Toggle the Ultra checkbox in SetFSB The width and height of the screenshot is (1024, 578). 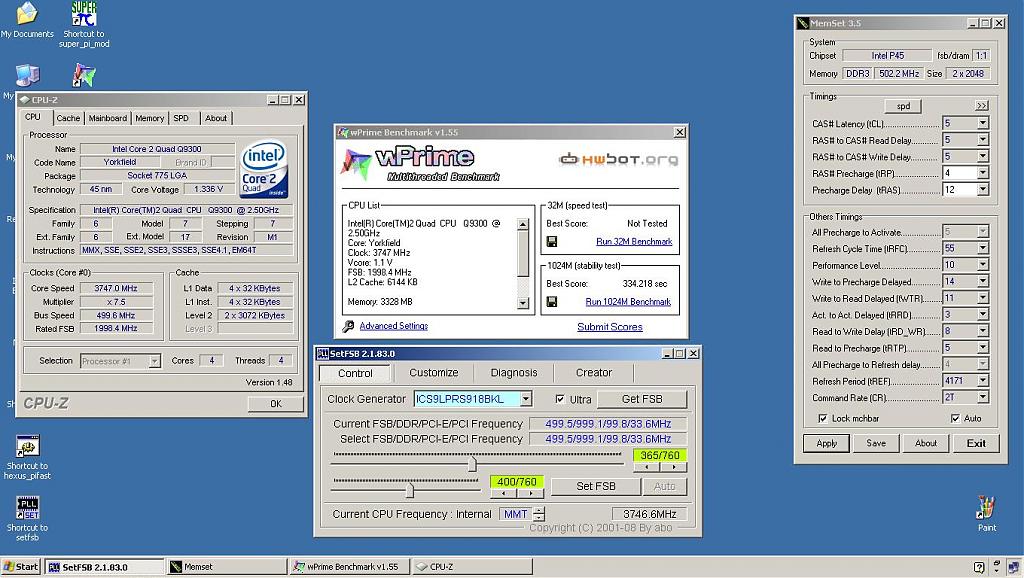pos(560,399)
